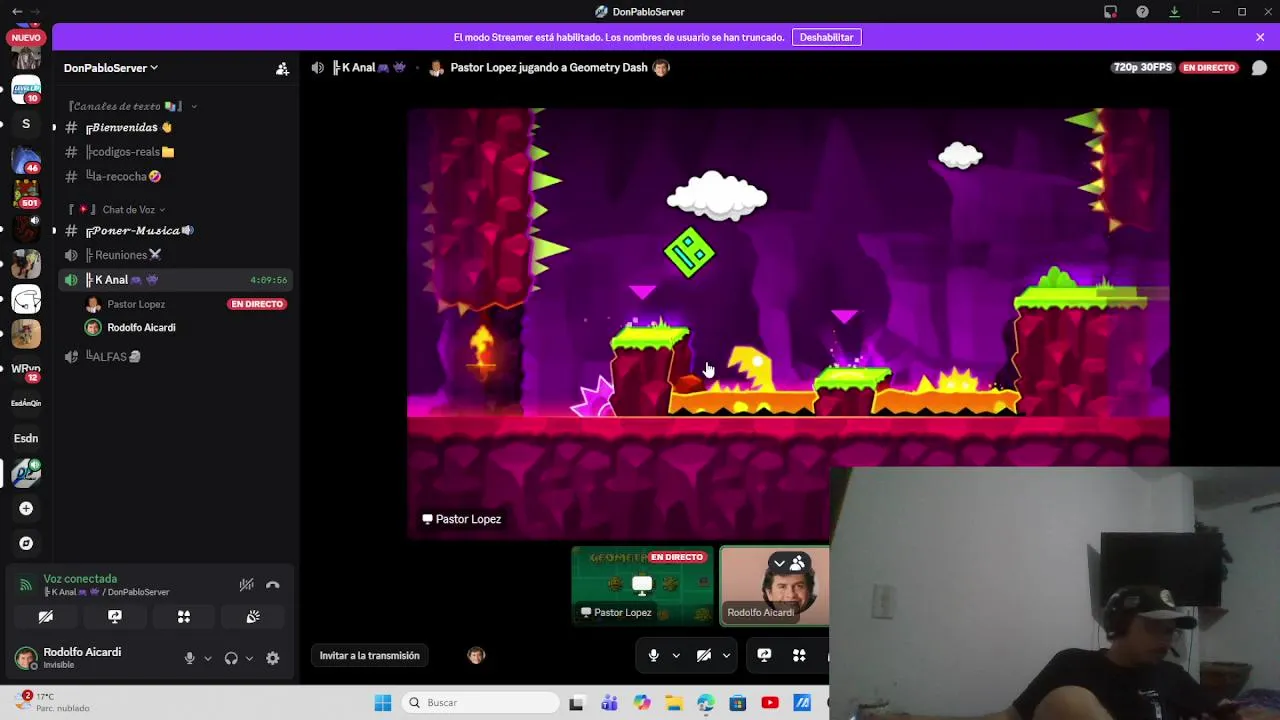Screen dimensions: 1280x720
Task: Open Discord inbox icon in title bar
Action: coord(1110,12)
